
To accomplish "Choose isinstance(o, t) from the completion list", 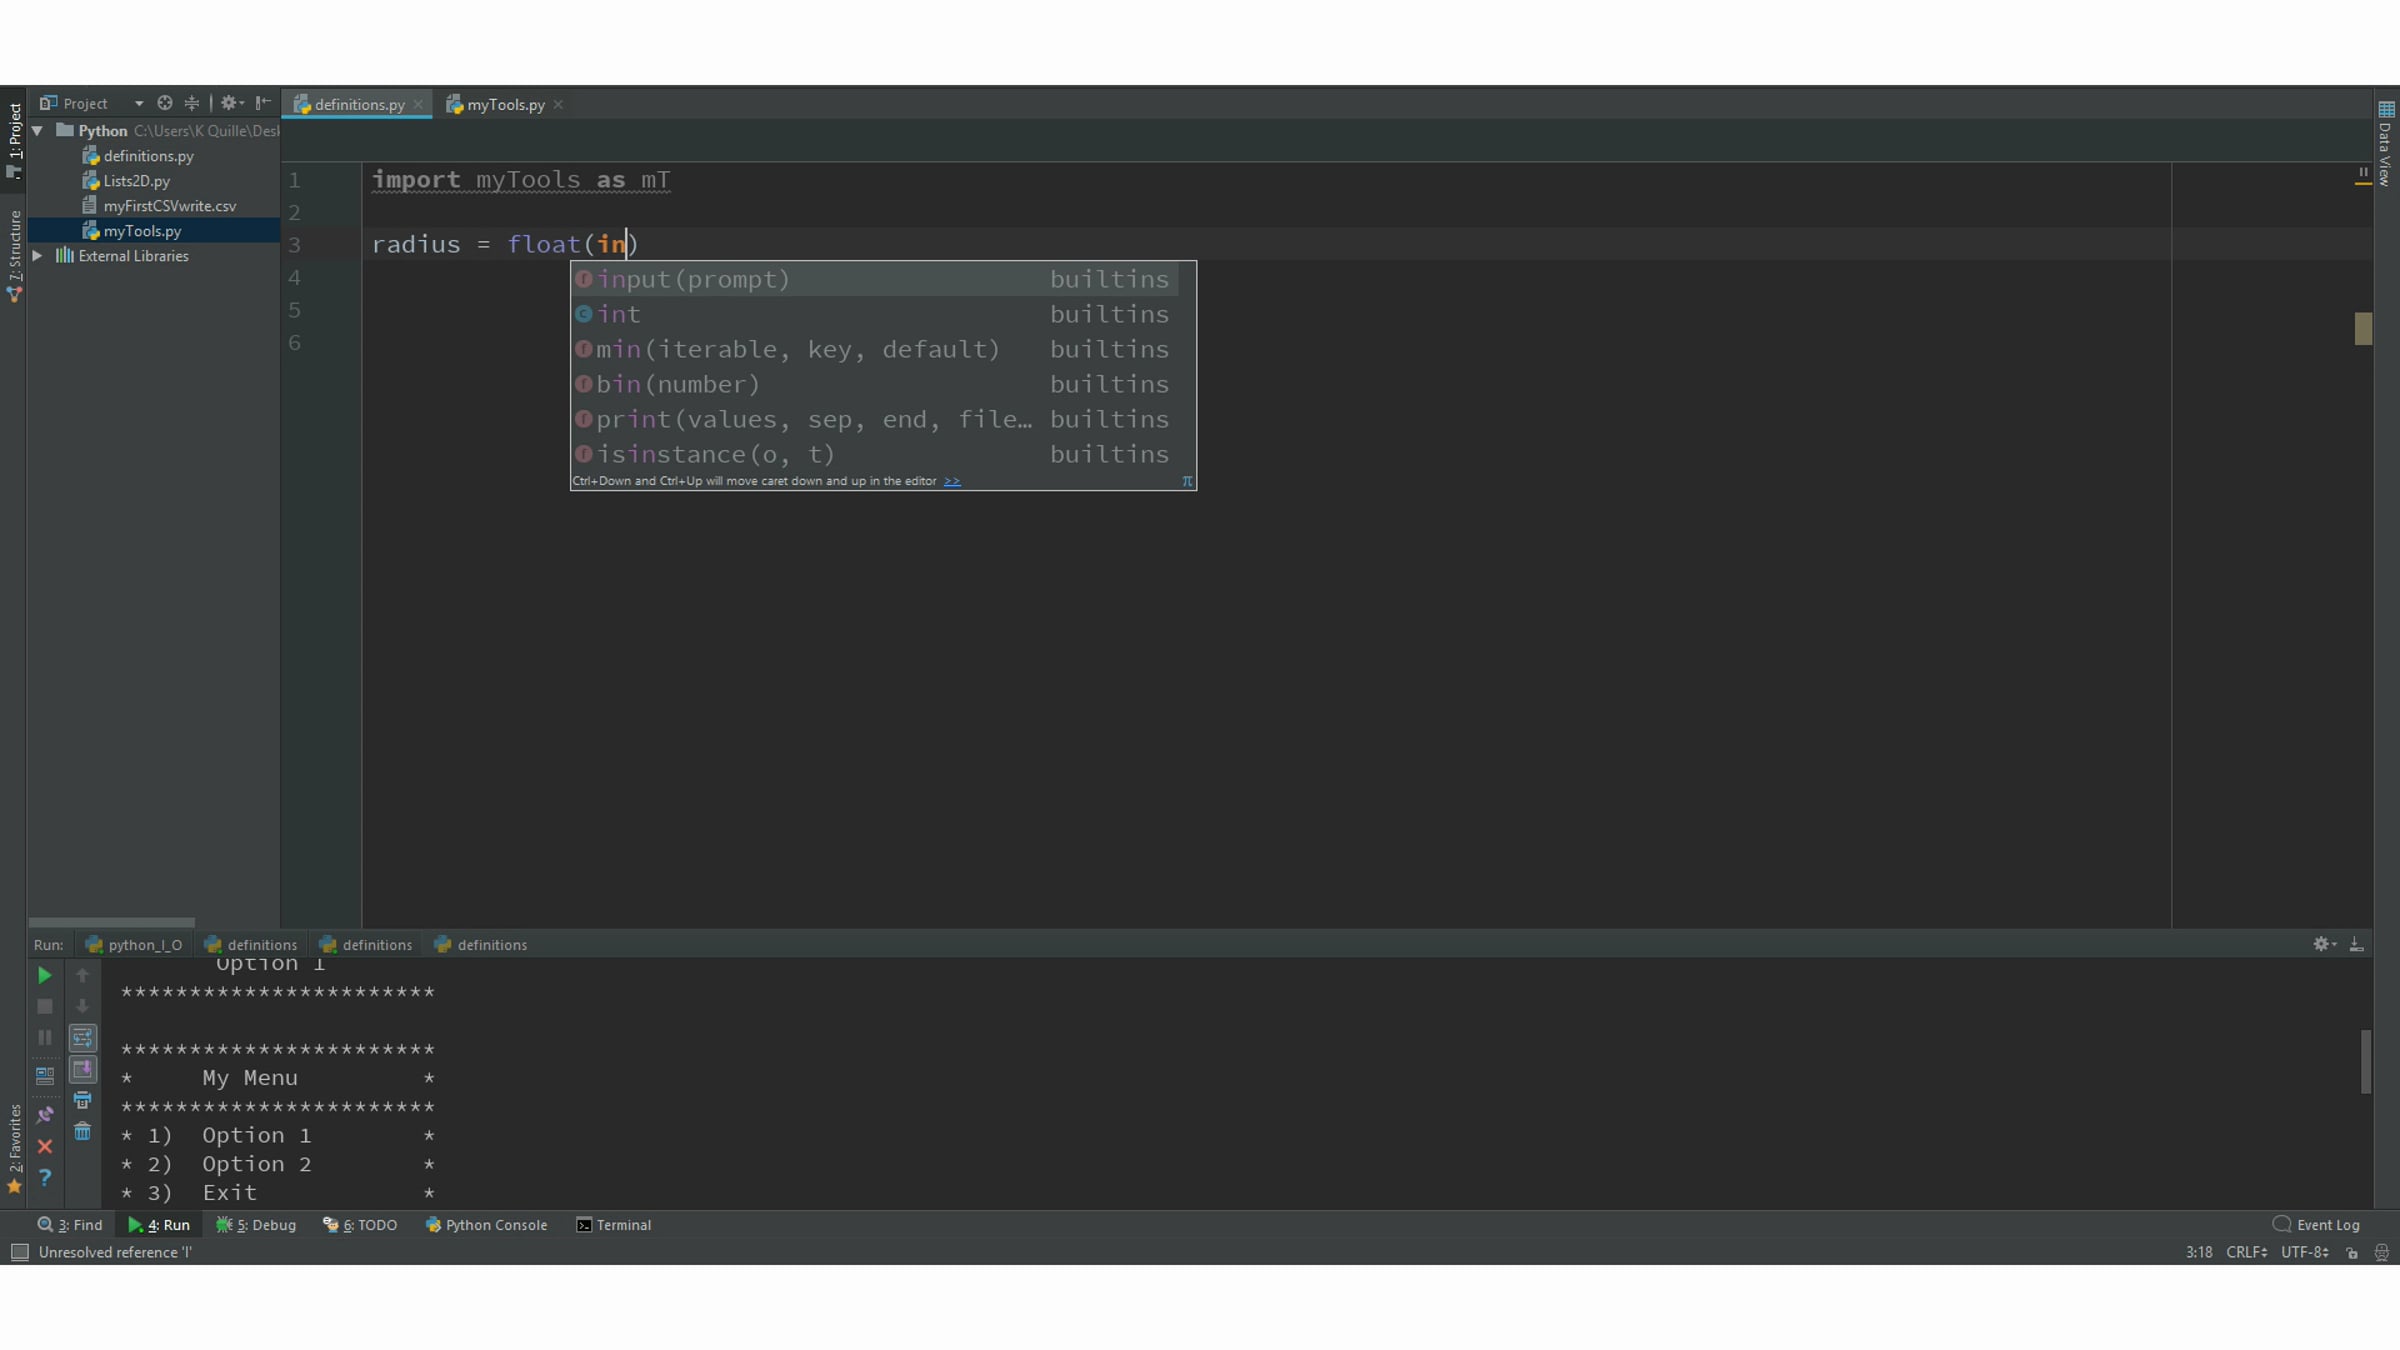I will coord(875,454).
